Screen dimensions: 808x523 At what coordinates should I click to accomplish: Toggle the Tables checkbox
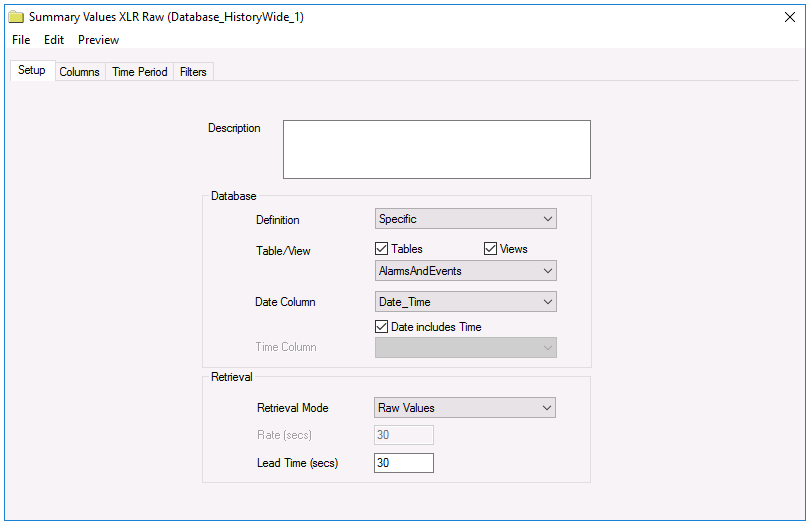tap(381, 249)
